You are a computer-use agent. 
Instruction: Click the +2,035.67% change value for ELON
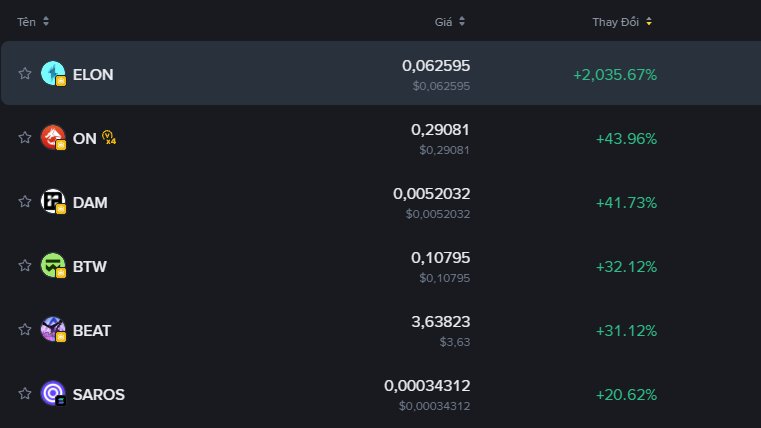(615, 75)
